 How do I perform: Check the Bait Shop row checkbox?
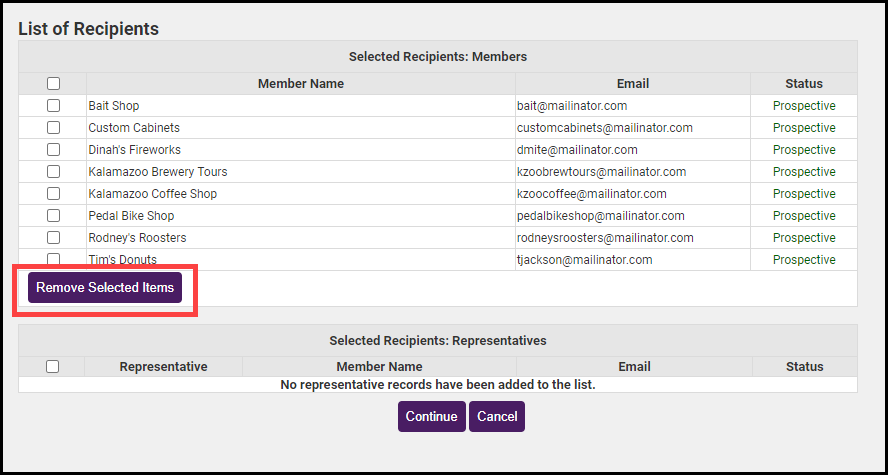[53, 106]
